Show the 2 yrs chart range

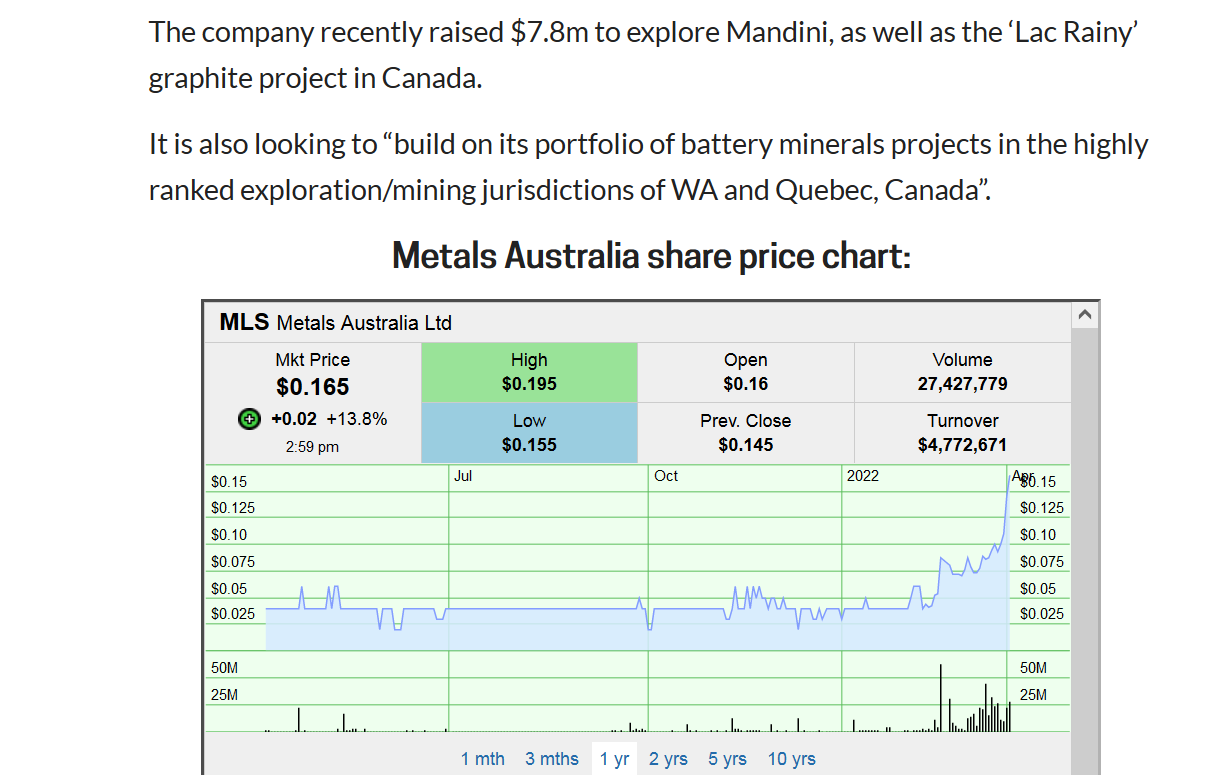668,759
